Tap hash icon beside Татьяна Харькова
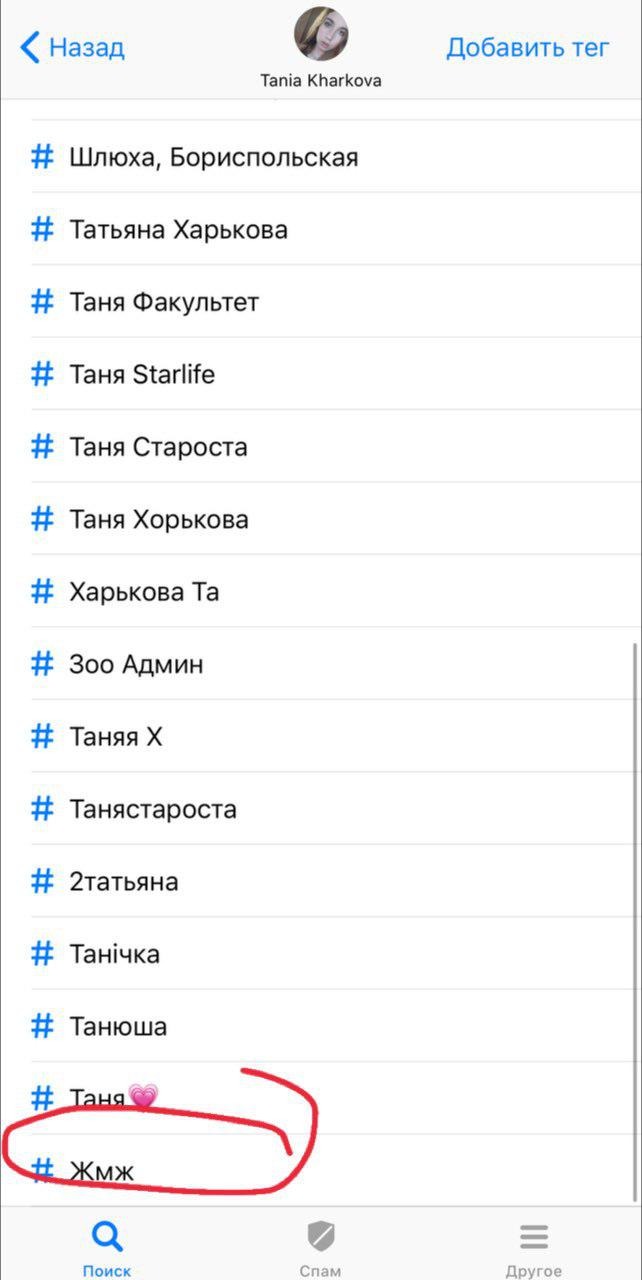This screenshot has height=1280, width=642. click(42, 229)
